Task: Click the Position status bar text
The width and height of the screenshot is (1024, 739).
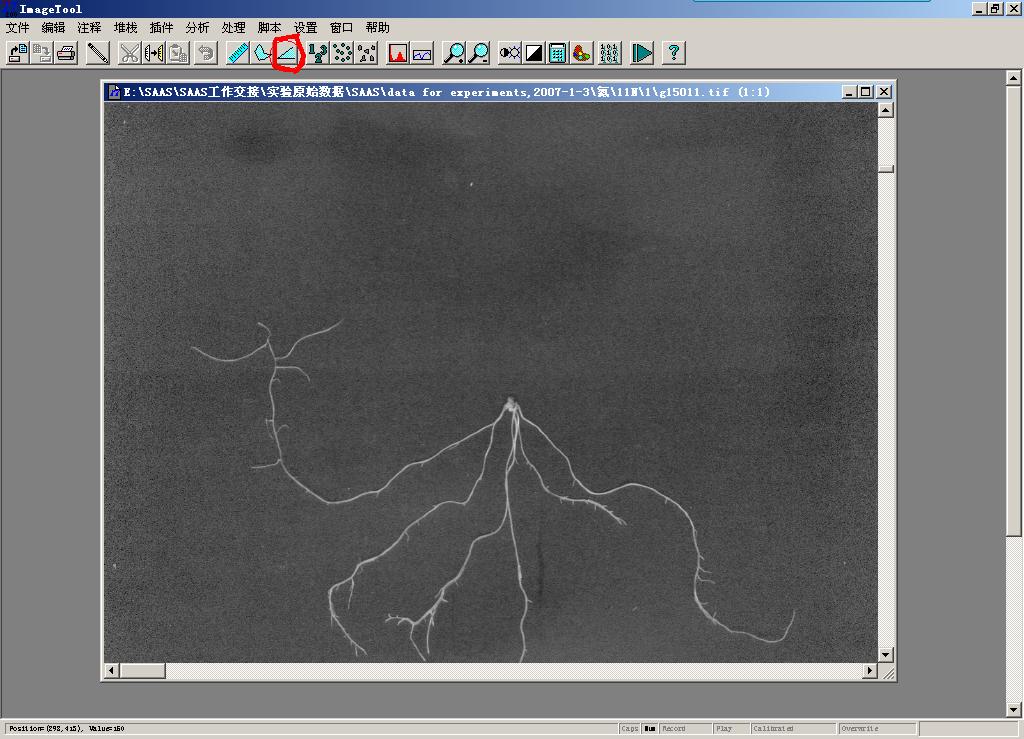Action: click(x=67, y=728)
